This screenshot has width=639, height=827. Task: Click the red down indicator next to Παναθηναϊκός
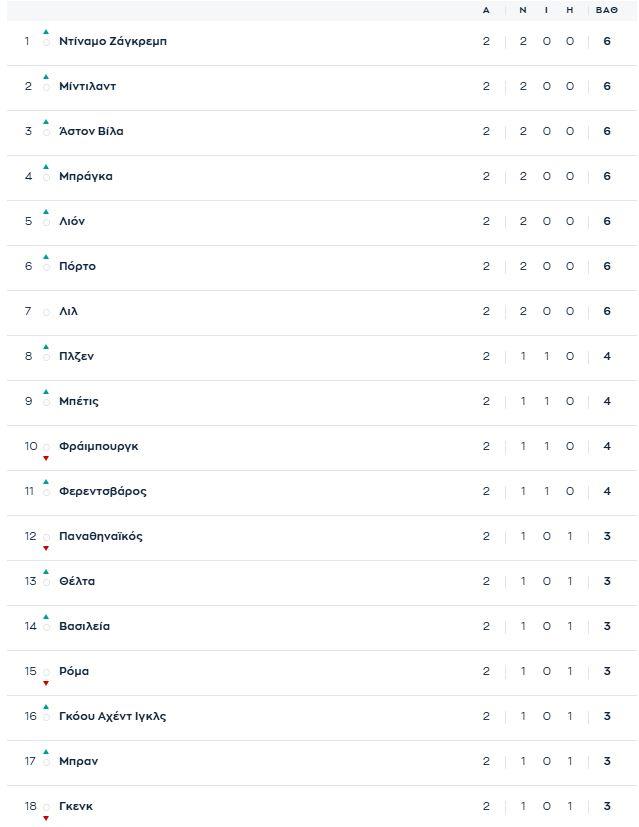click(46, 548)
